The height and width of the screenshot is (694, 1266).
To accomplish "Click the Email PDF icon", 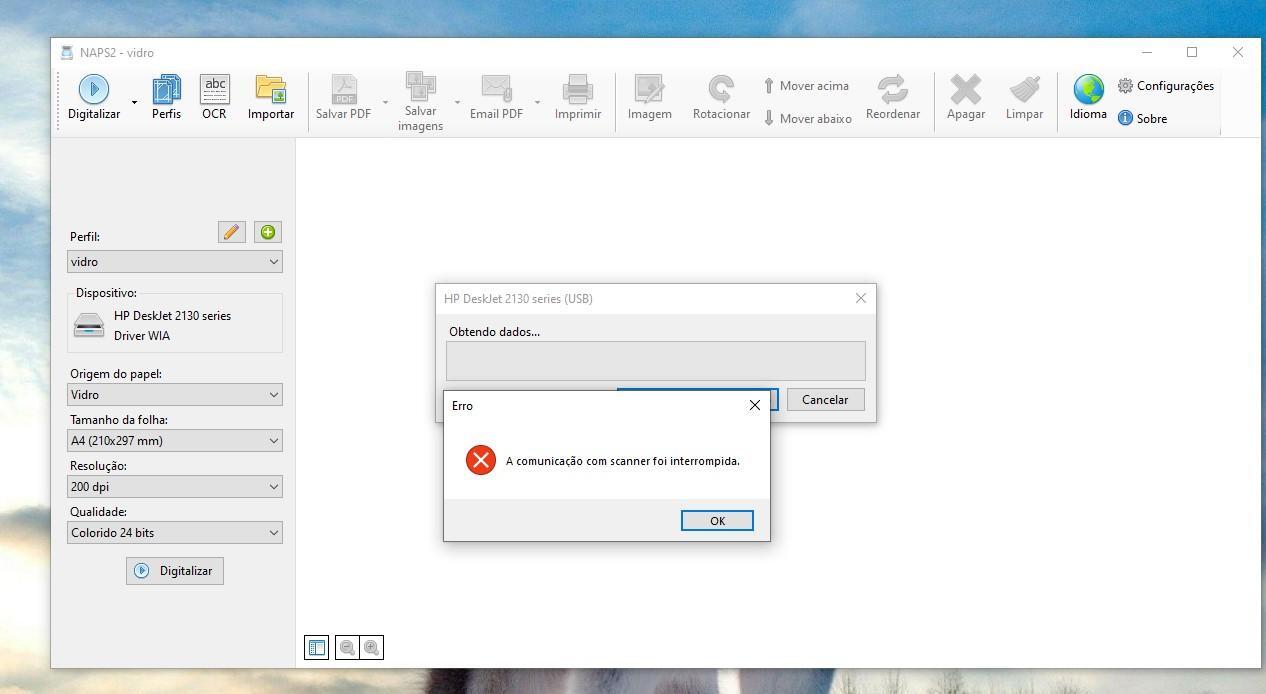I will tap(497, 89).
